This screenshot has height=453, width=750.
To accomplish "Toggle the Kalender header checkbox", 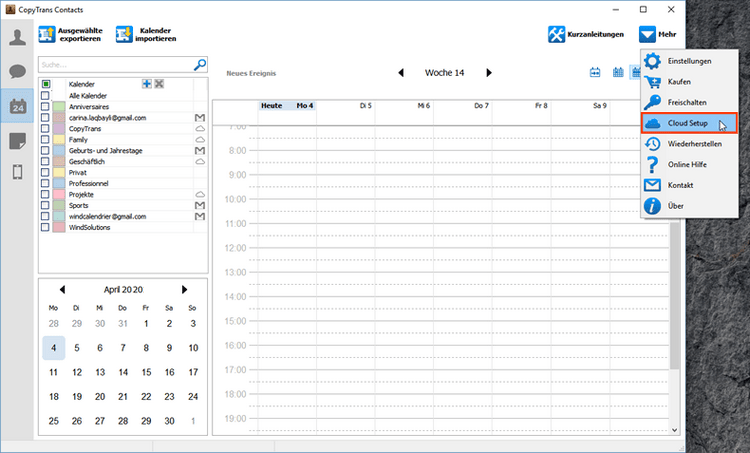I will coord(46,84).
